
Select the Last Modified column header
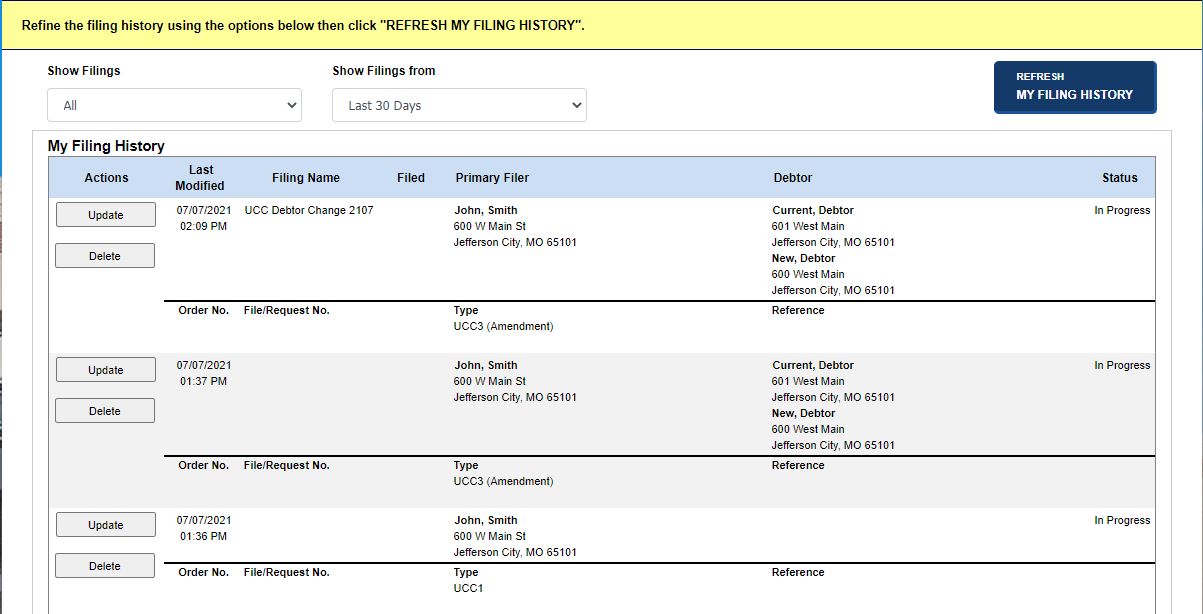199,177
